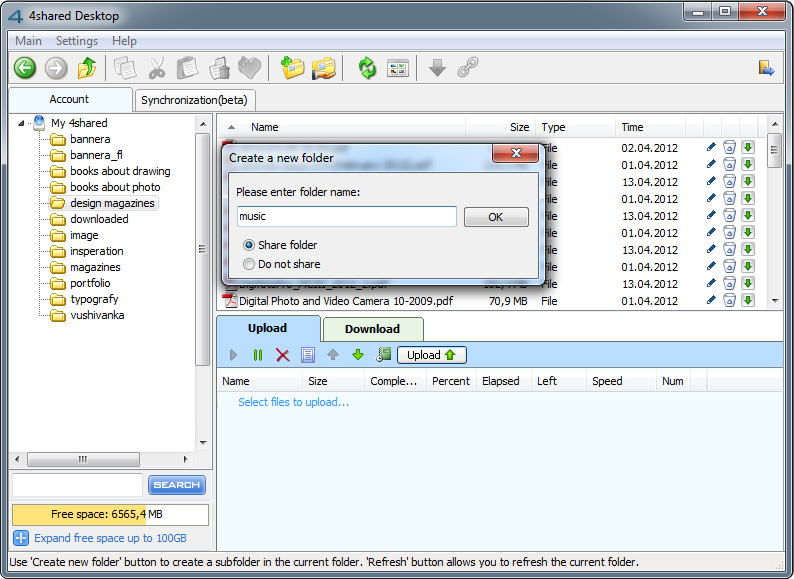Confirm folder name with OK button
Image resolution: width=794 pixels, height=579 pixels.
click(x=496, y=217)
